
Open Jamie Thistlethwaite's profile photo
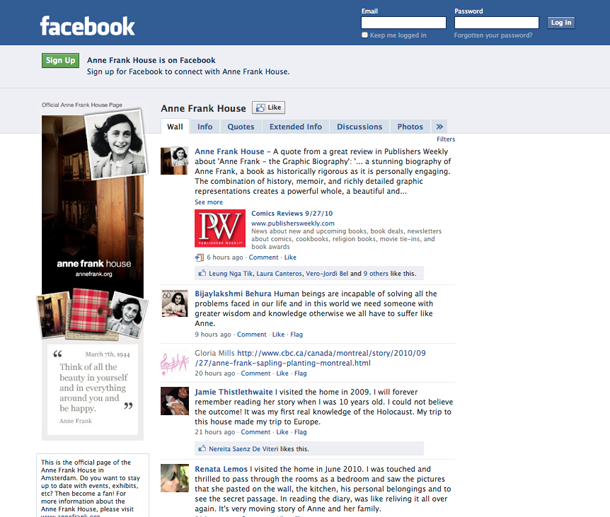[176, 399]
